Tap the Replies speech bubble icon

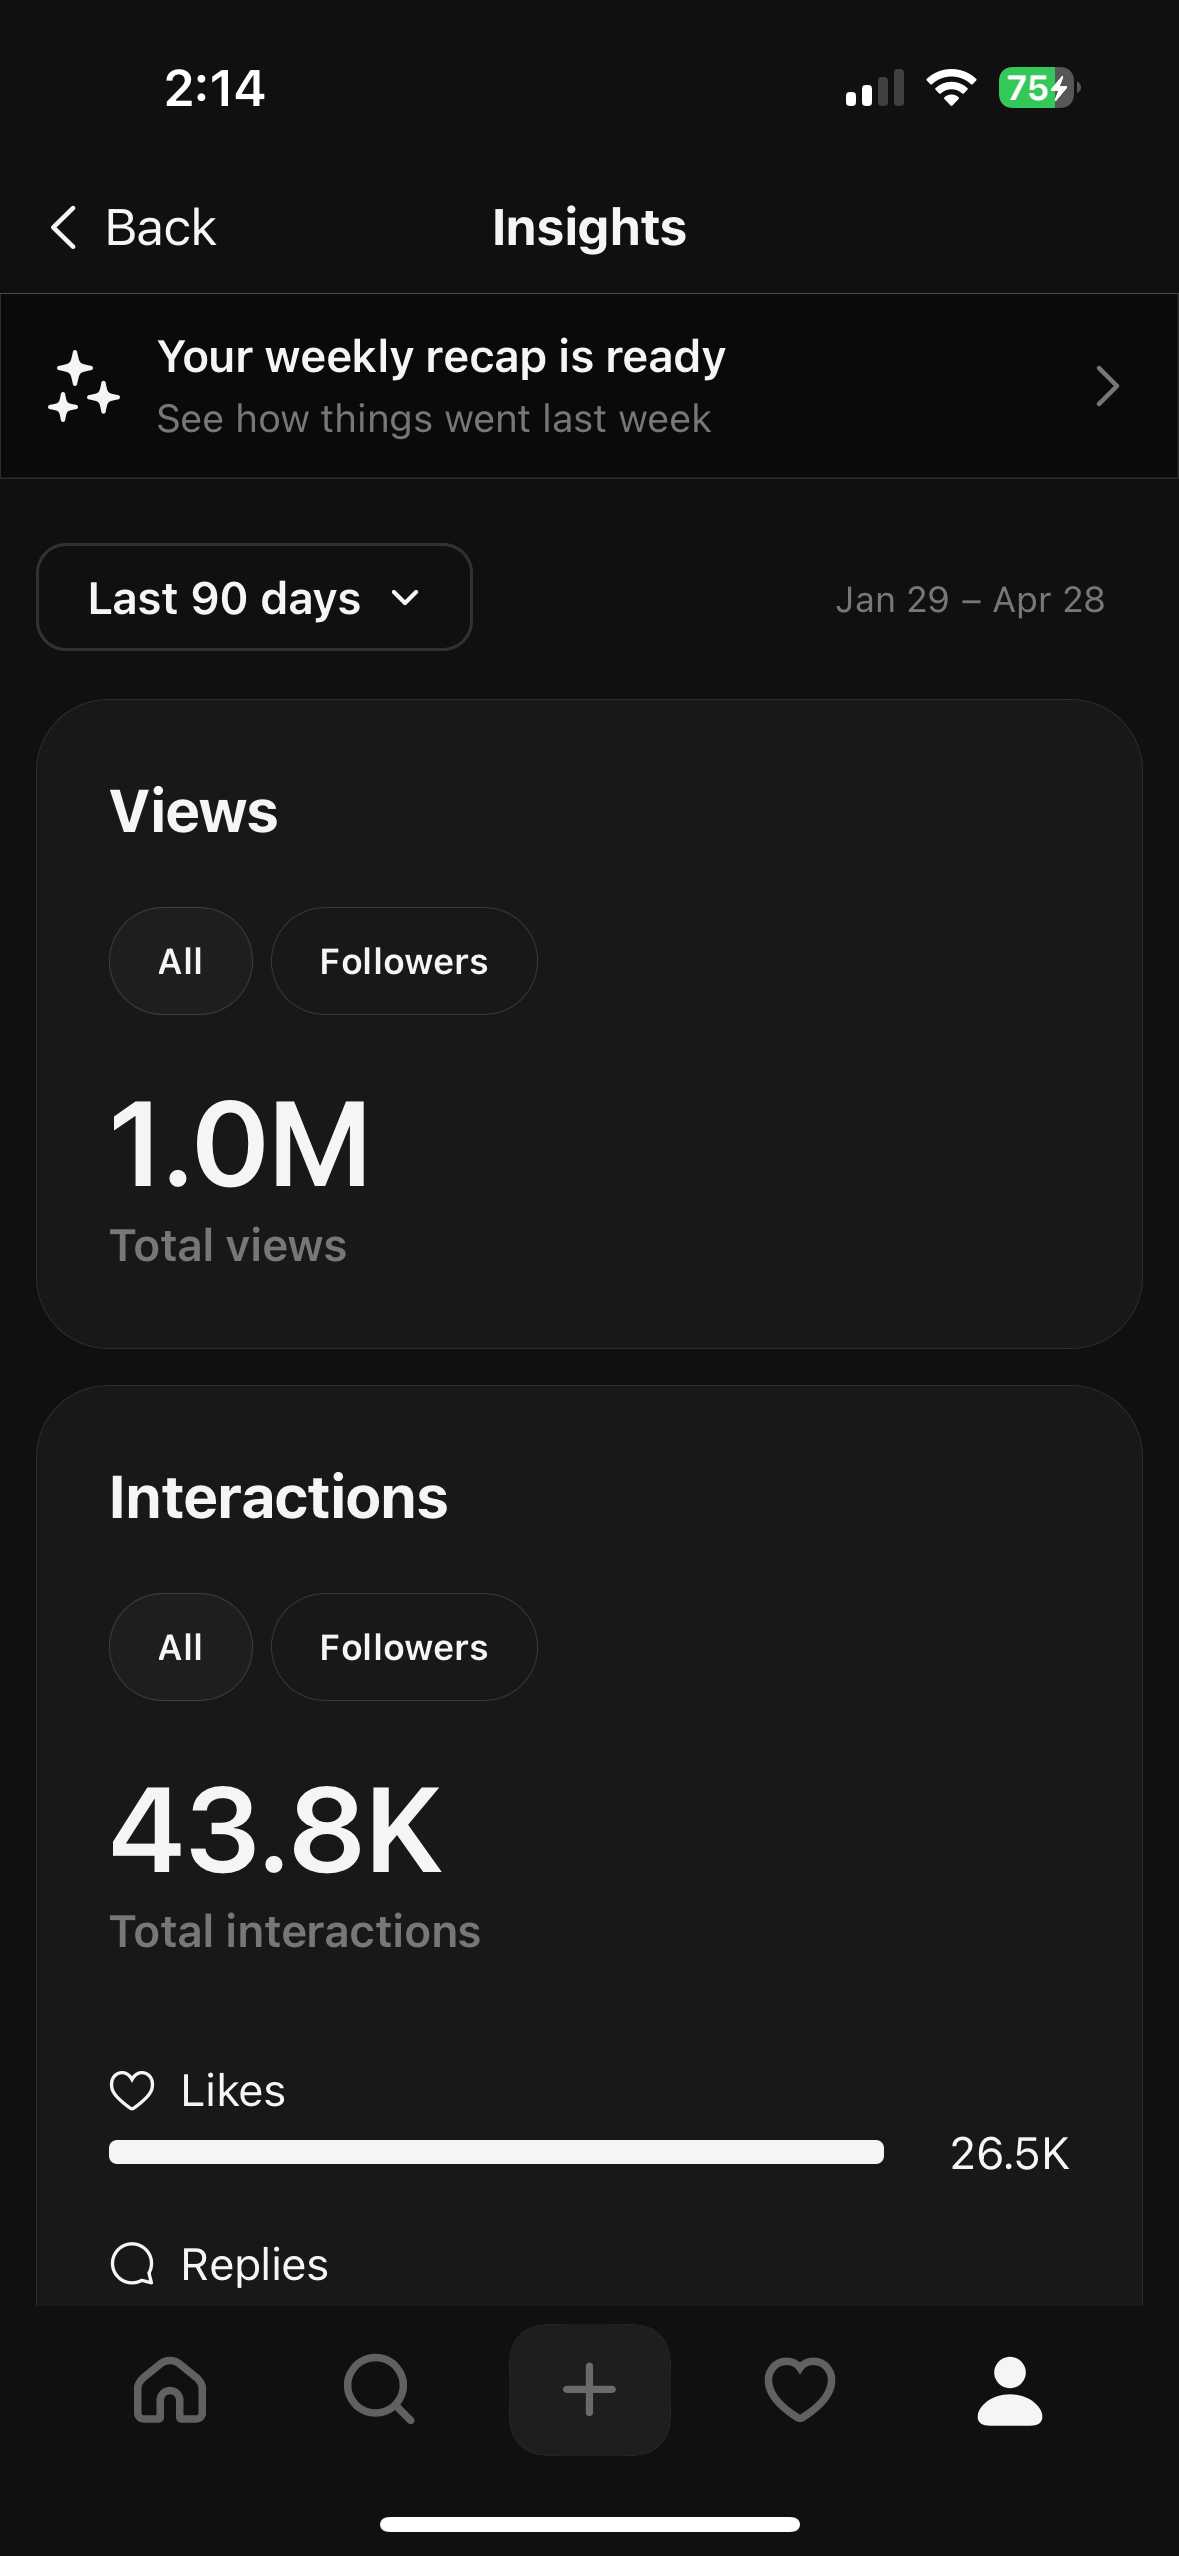pyautogui.click(x=132, y=2264)
